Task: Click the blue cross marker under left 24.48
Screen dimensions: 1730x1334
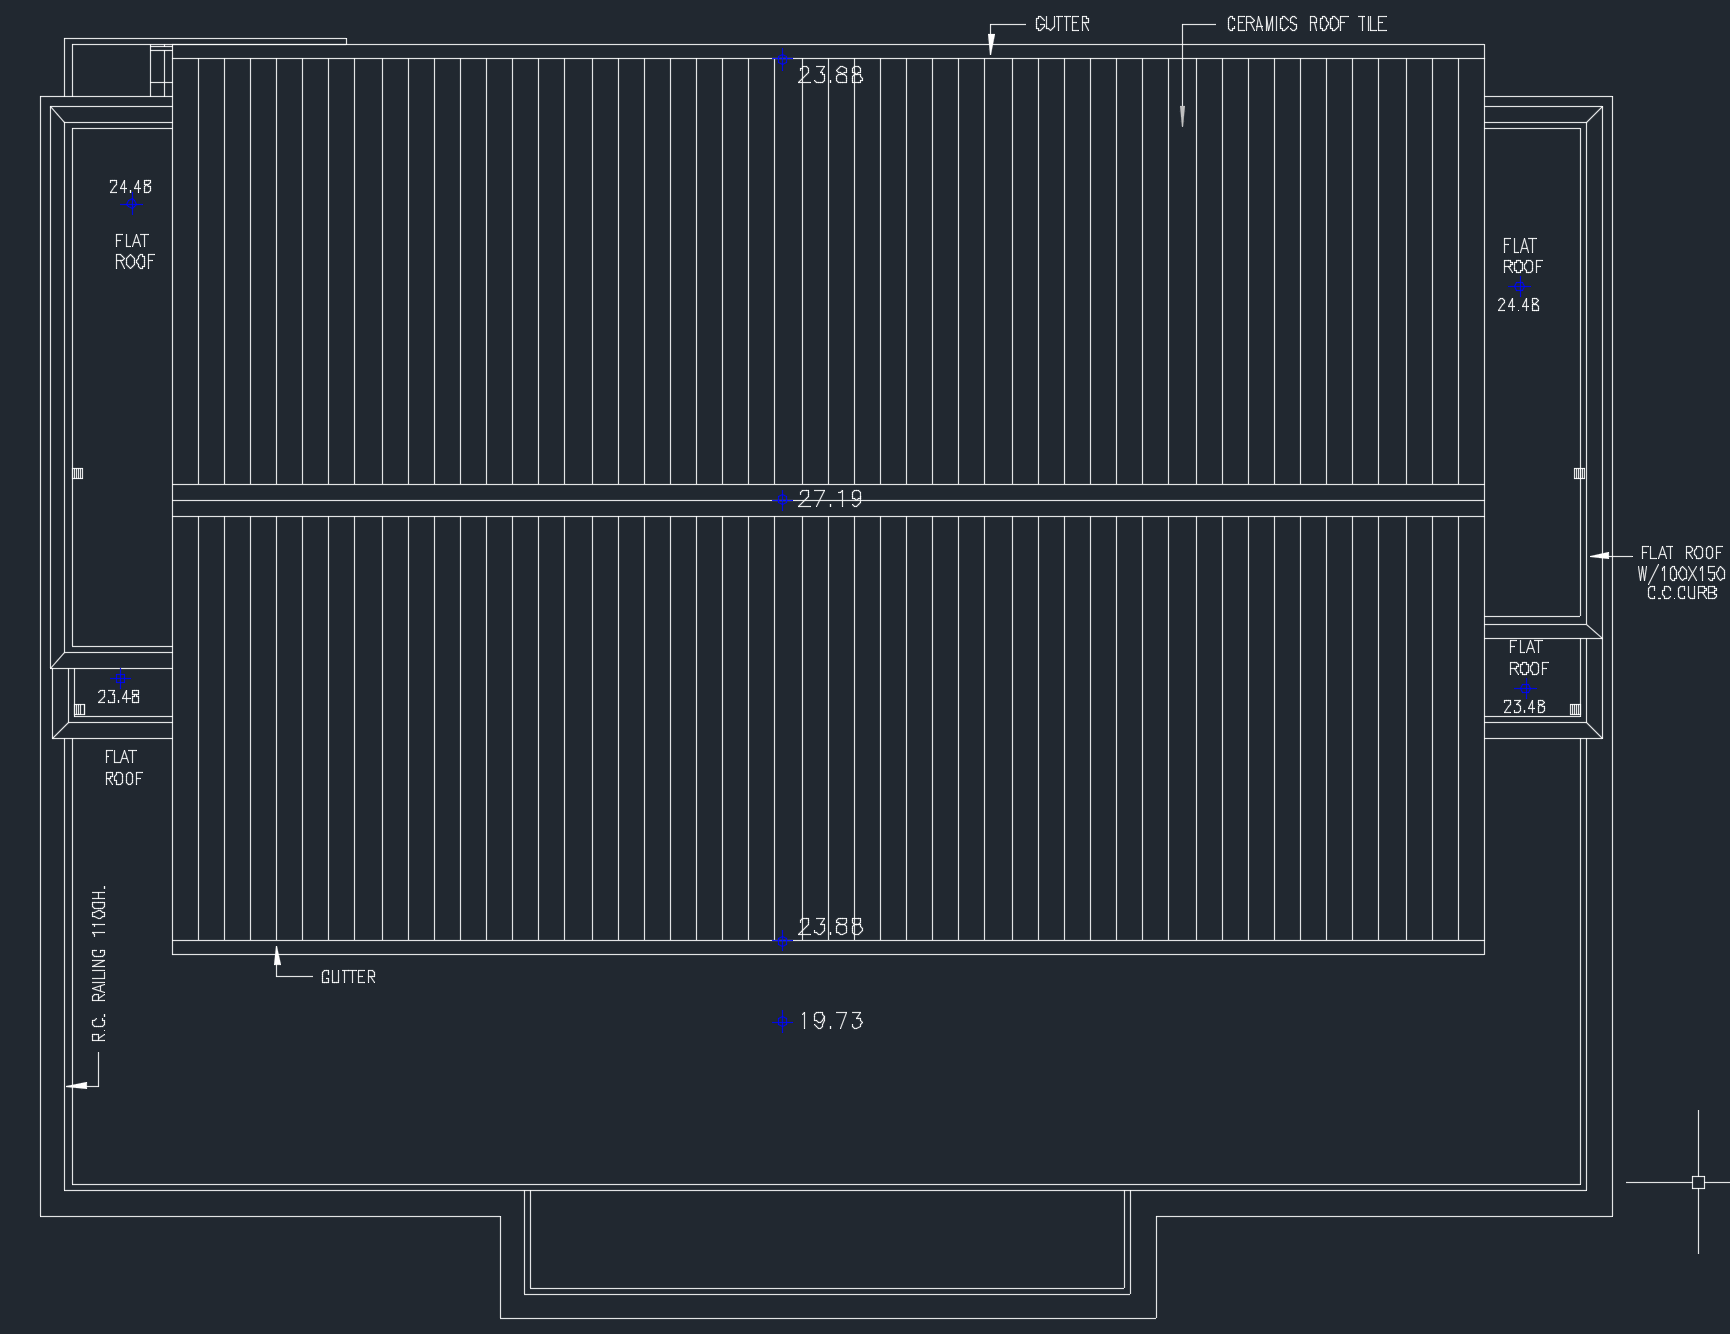Action: (x=132, y=205)
